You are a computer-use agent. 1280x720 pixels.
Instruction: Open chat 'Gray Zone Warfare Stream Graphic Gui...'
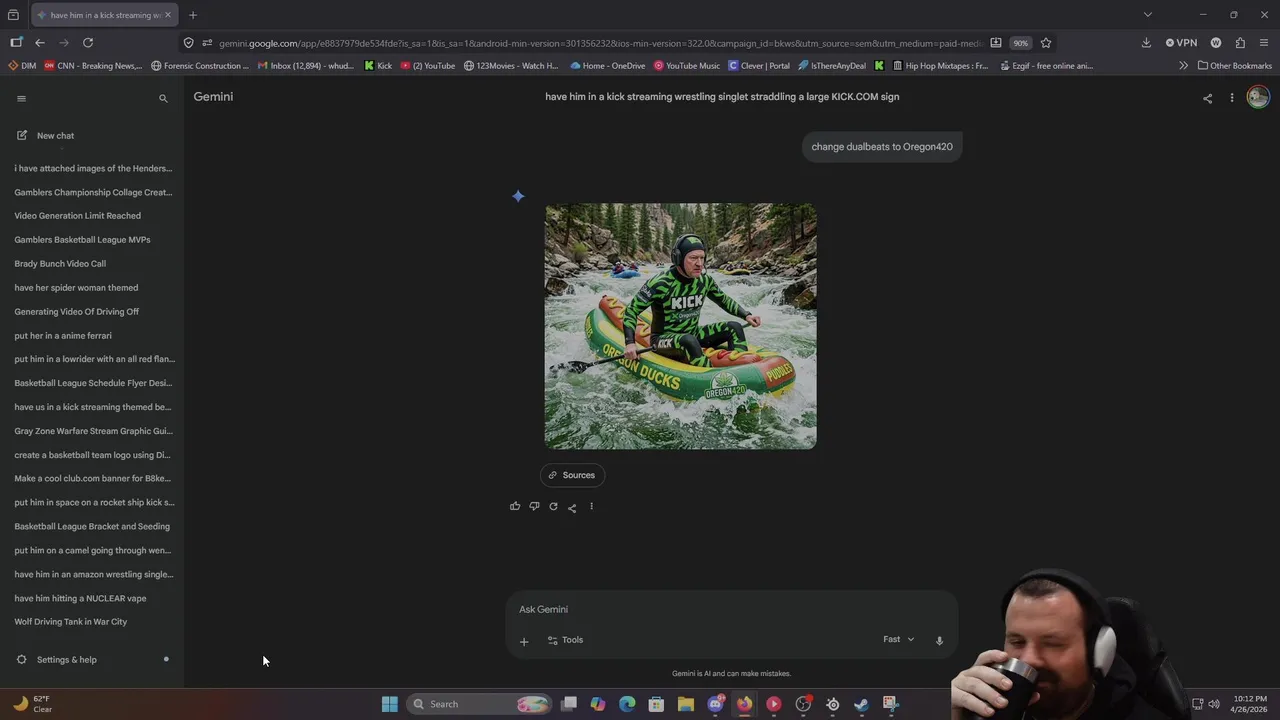point(93,431)
